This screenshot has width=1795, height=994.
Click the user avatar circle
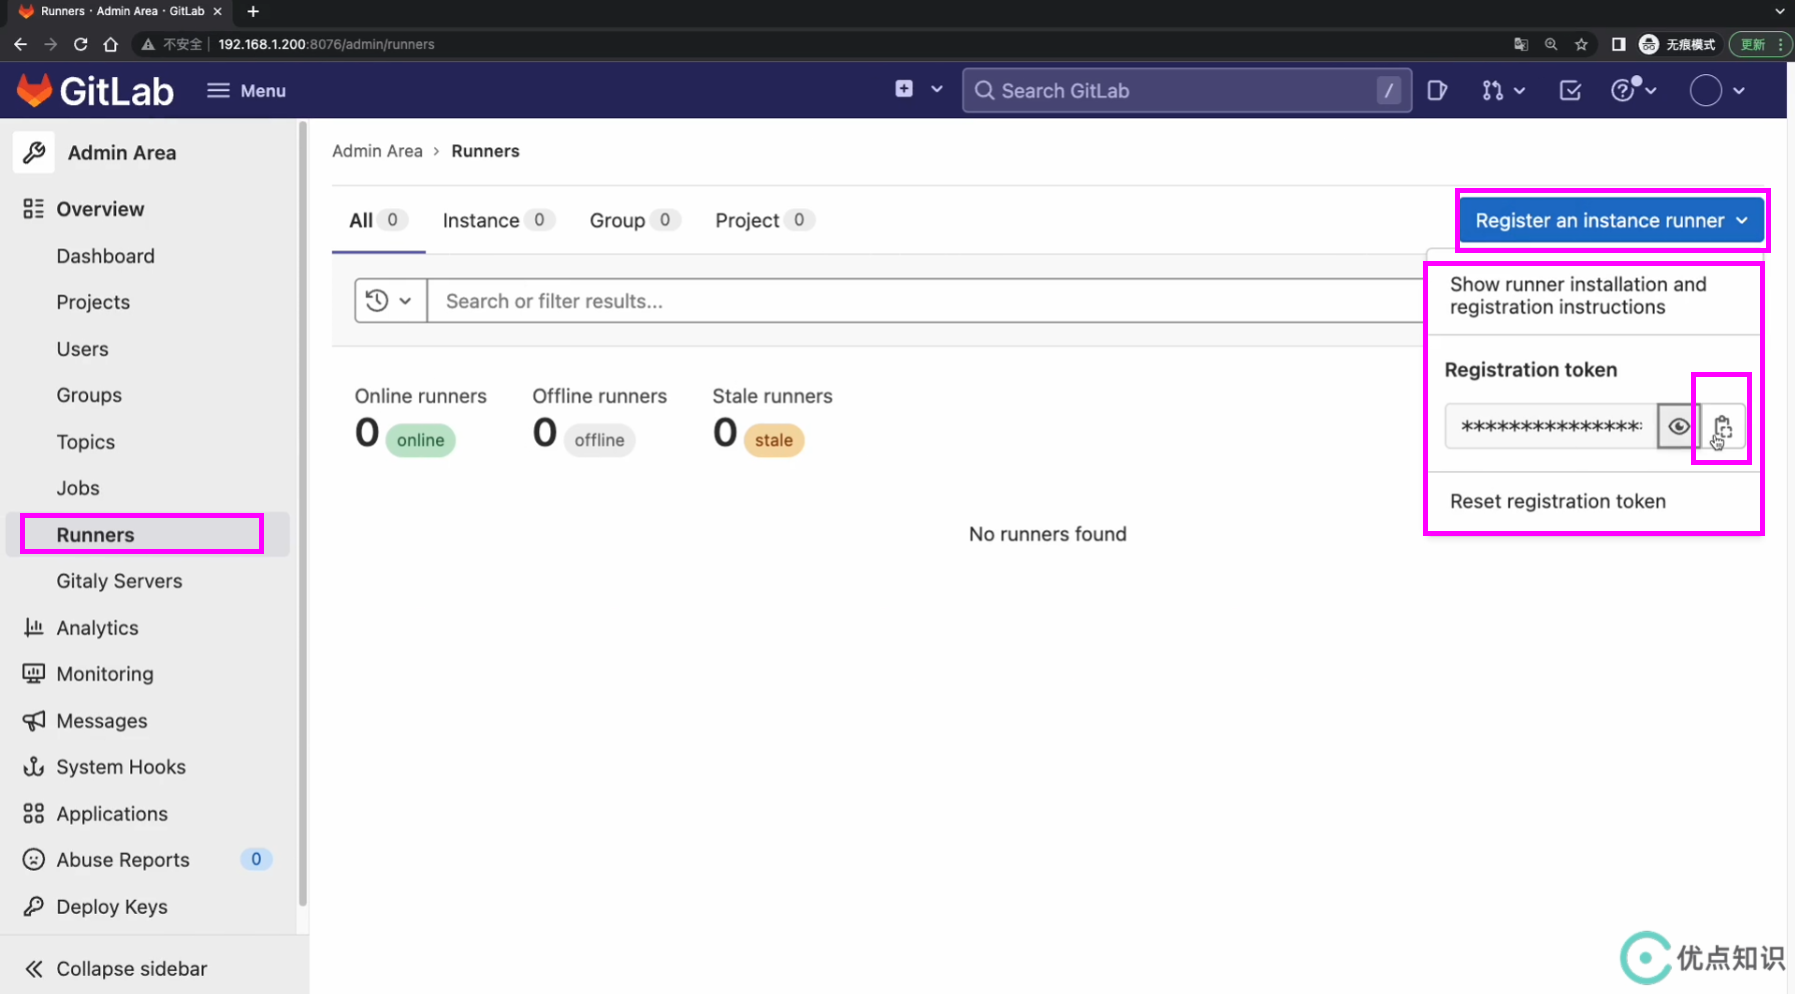pos(1706,91)
